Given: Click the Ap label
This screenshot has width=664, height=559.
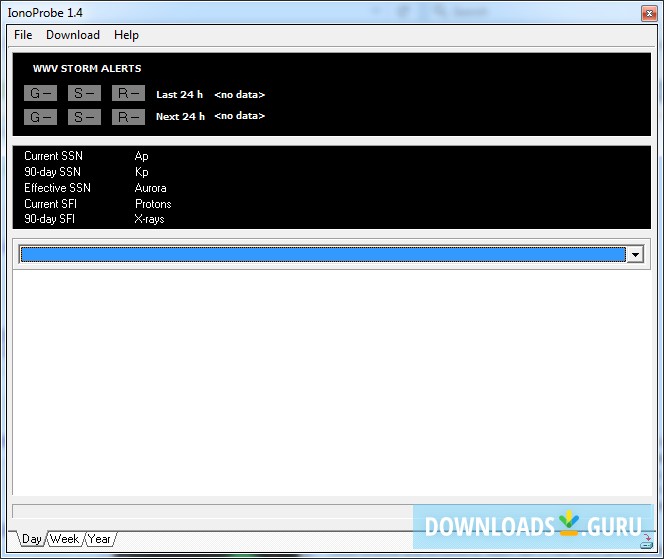Looking at the screenshot, I should click(x=141, y=156).
